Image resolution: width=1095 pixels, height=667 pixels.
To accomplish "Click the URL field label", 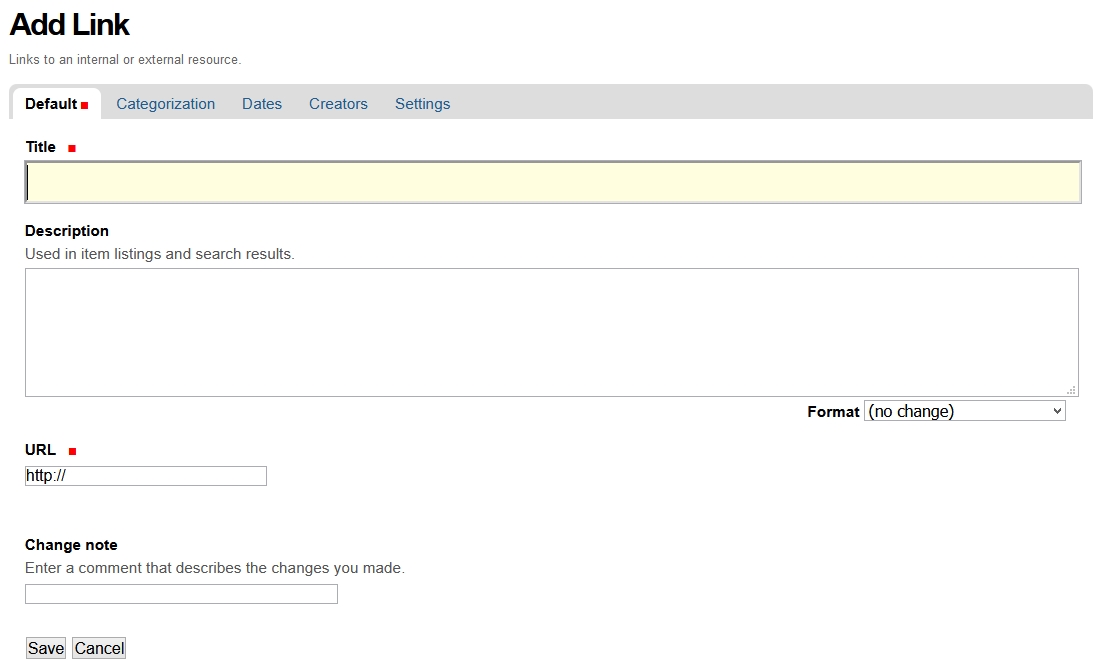I will point(41,450).
